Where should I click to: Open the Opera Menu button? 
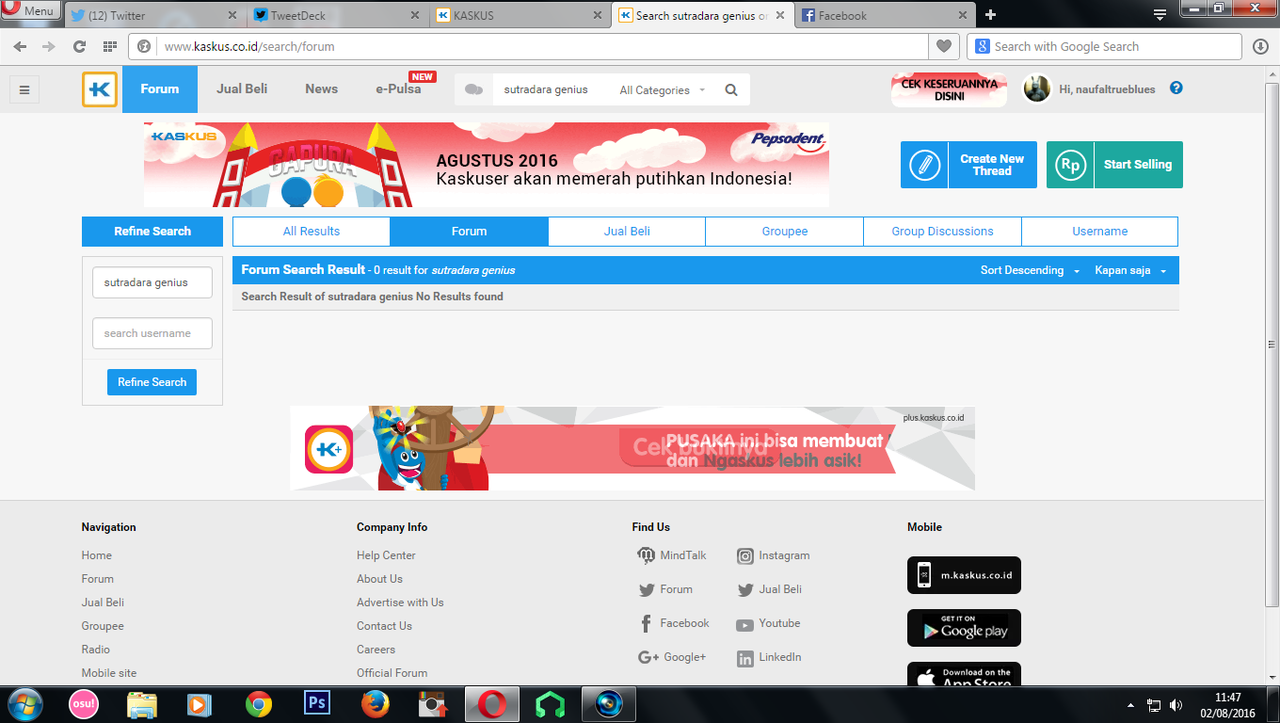click(x=30, y=11)
